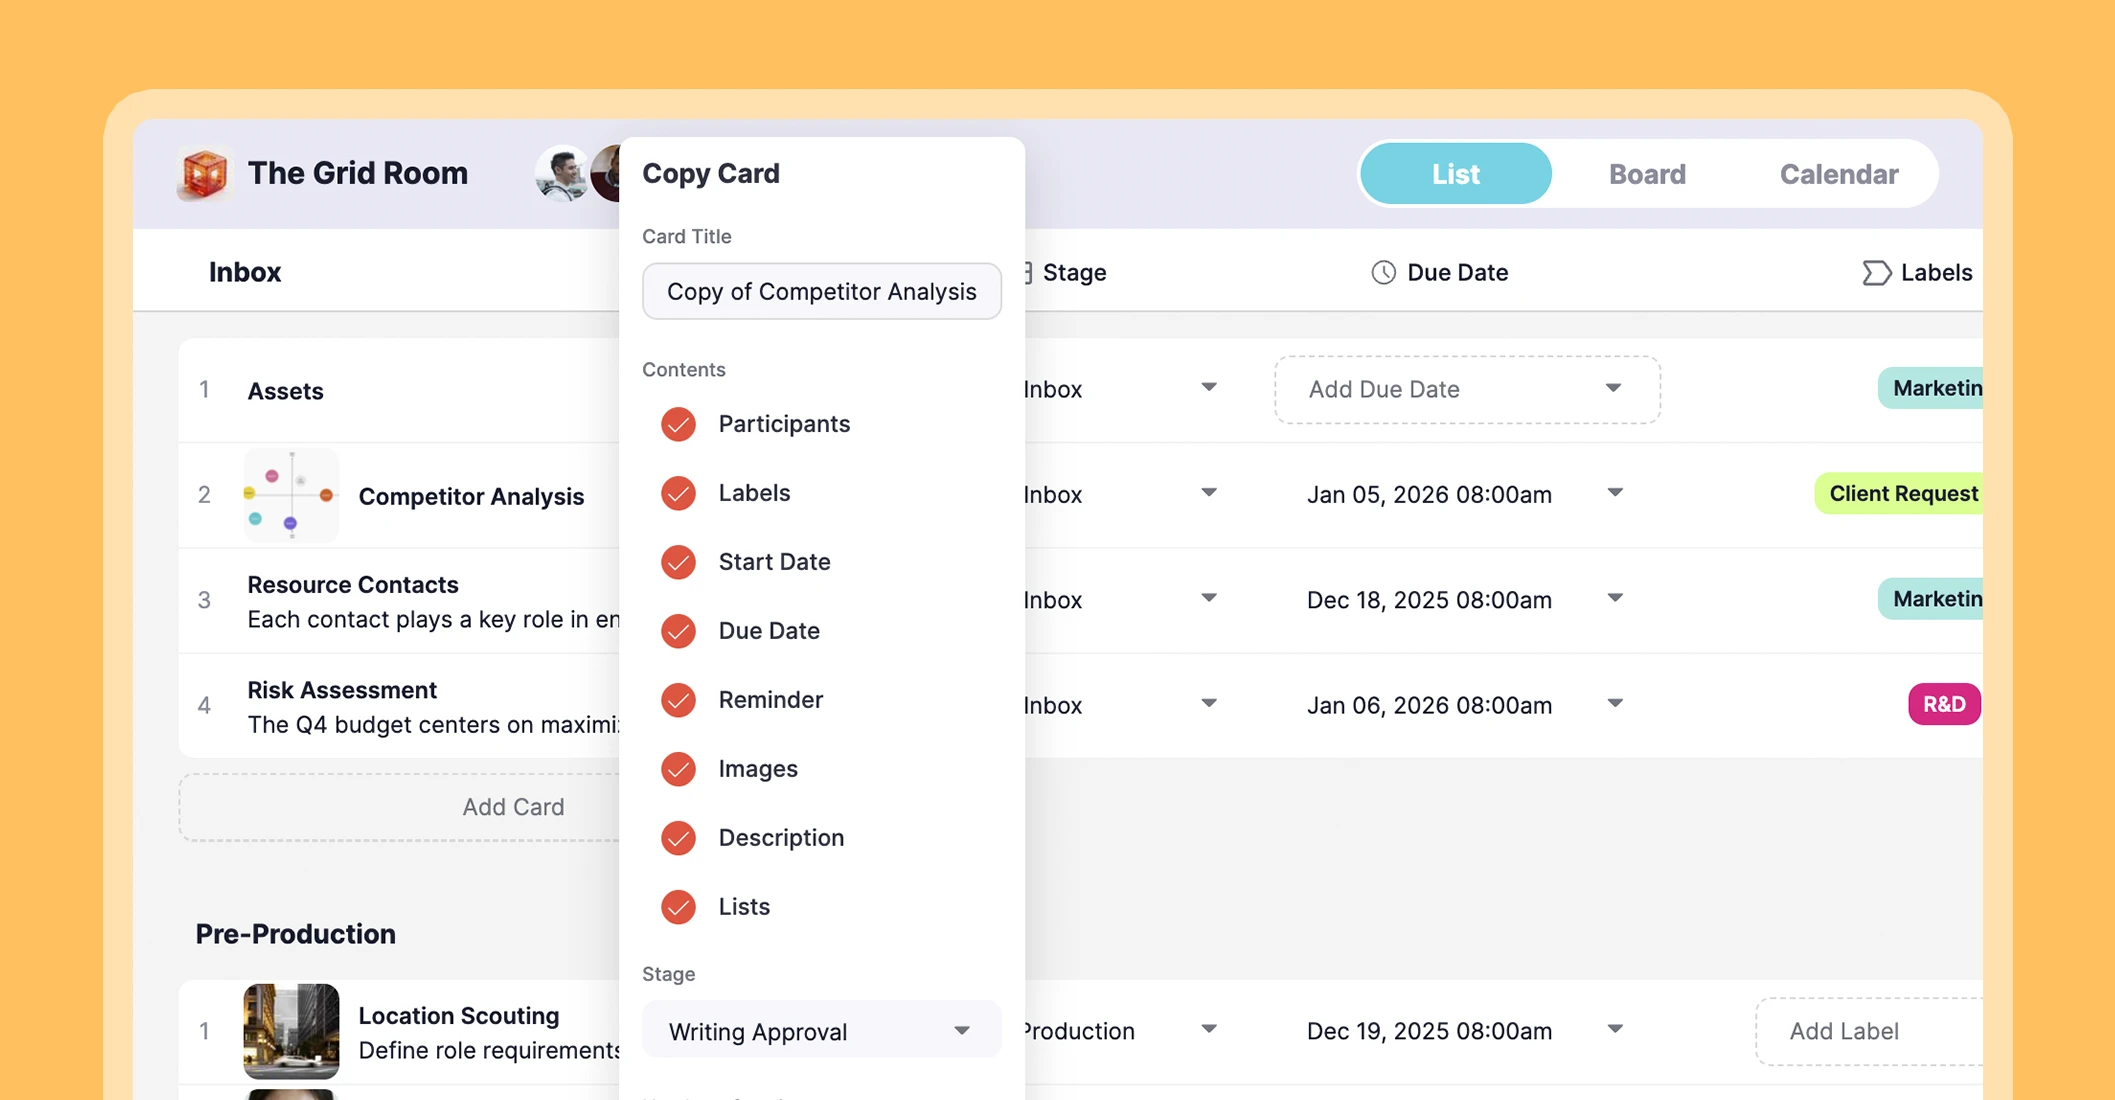
Task: Disable copying Images in Copy Card
Action: tap(678, 769)
